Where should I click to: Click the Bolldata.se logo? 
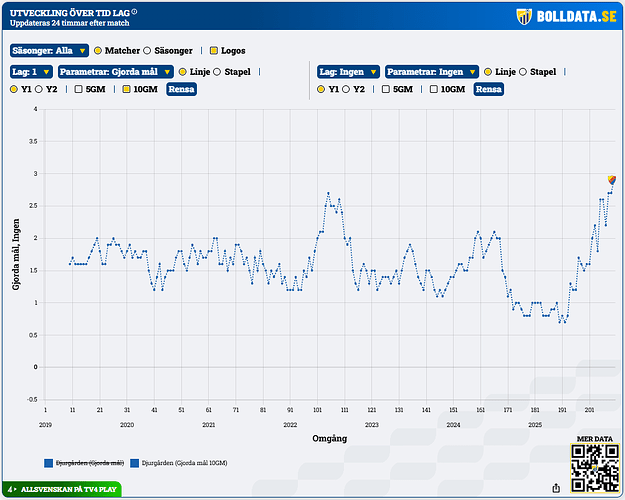566,17
